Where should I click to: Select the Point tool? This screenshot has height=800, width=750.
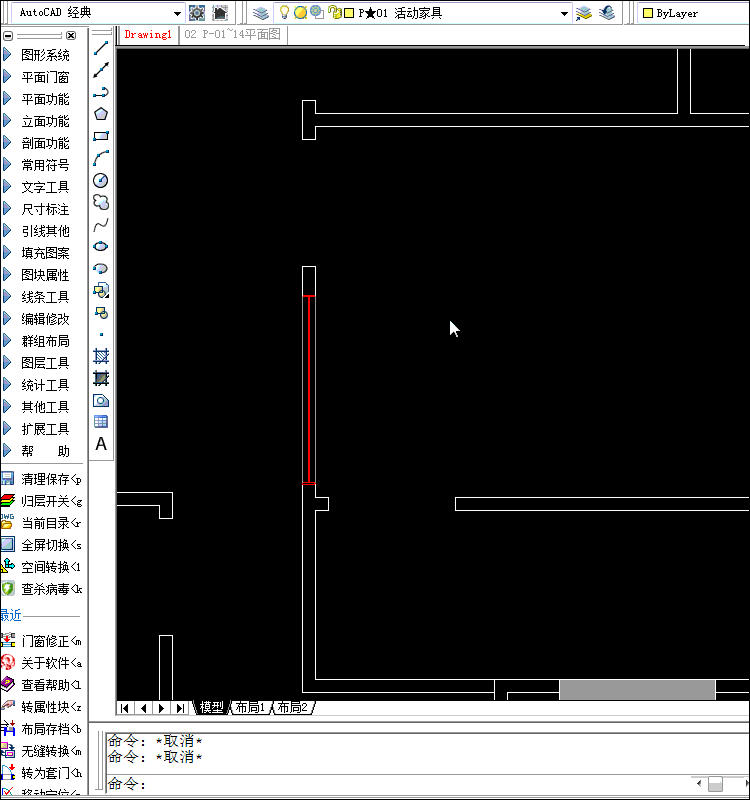[101, 334]
